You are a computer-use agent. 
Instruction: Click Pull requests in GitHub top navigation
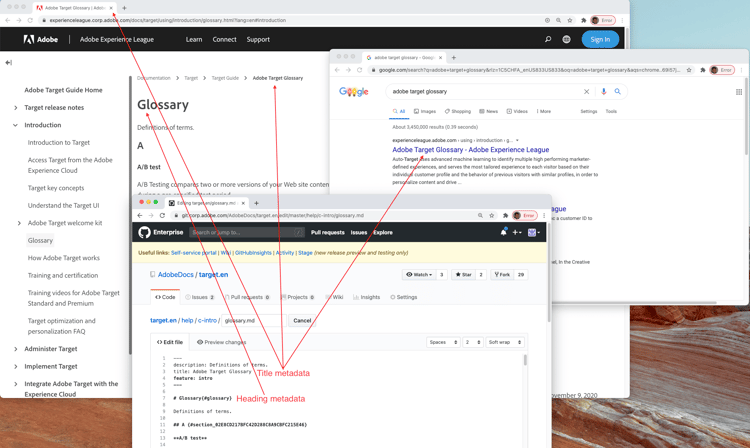click(x=328, y=232)
